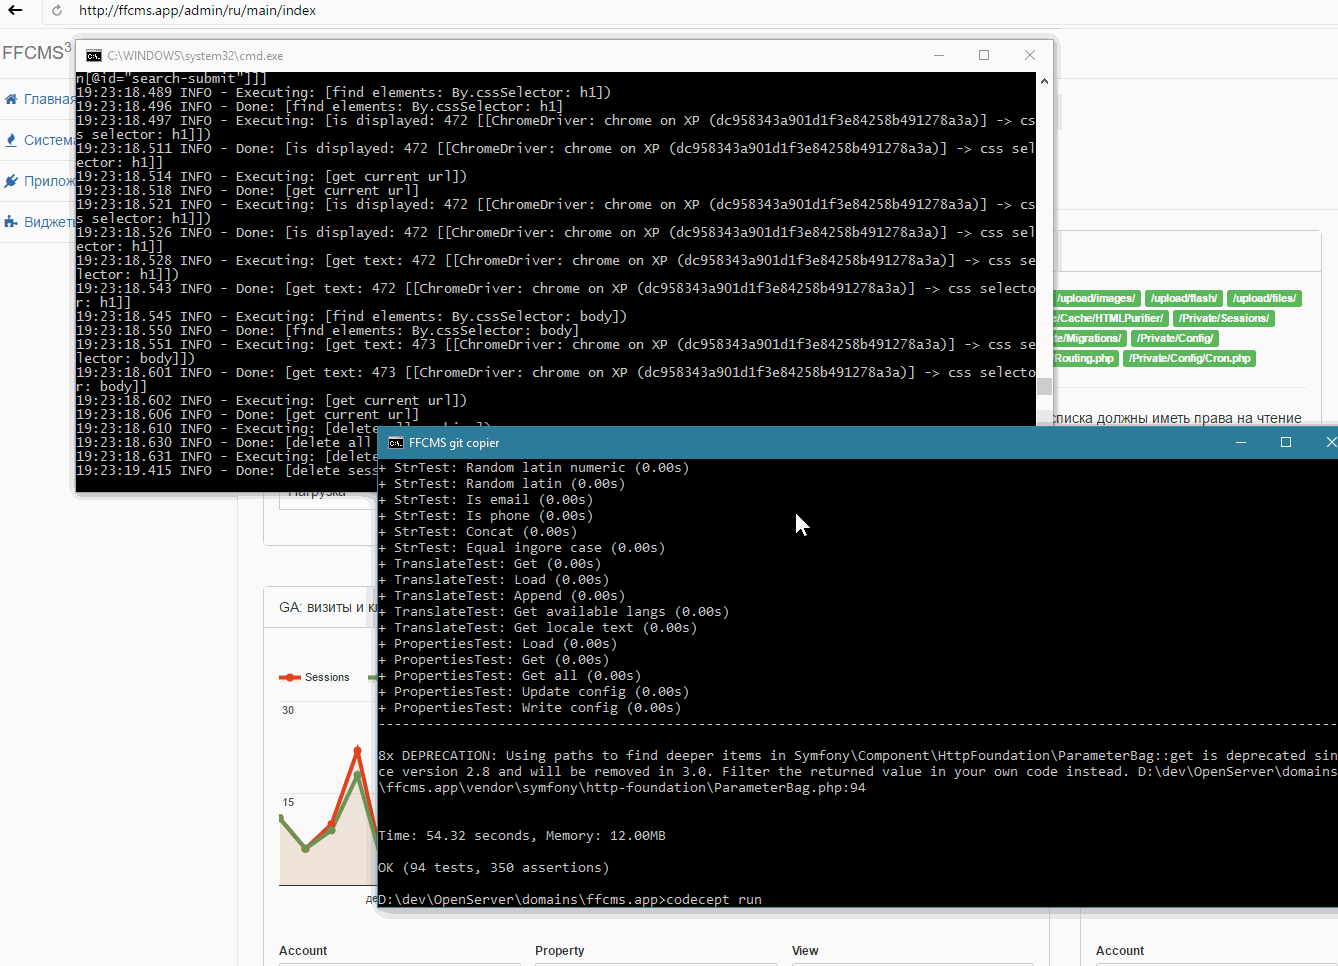This screenshot has height=966, width=1338.
Task: Click the chart axis label 15
Action: (288, 802)
